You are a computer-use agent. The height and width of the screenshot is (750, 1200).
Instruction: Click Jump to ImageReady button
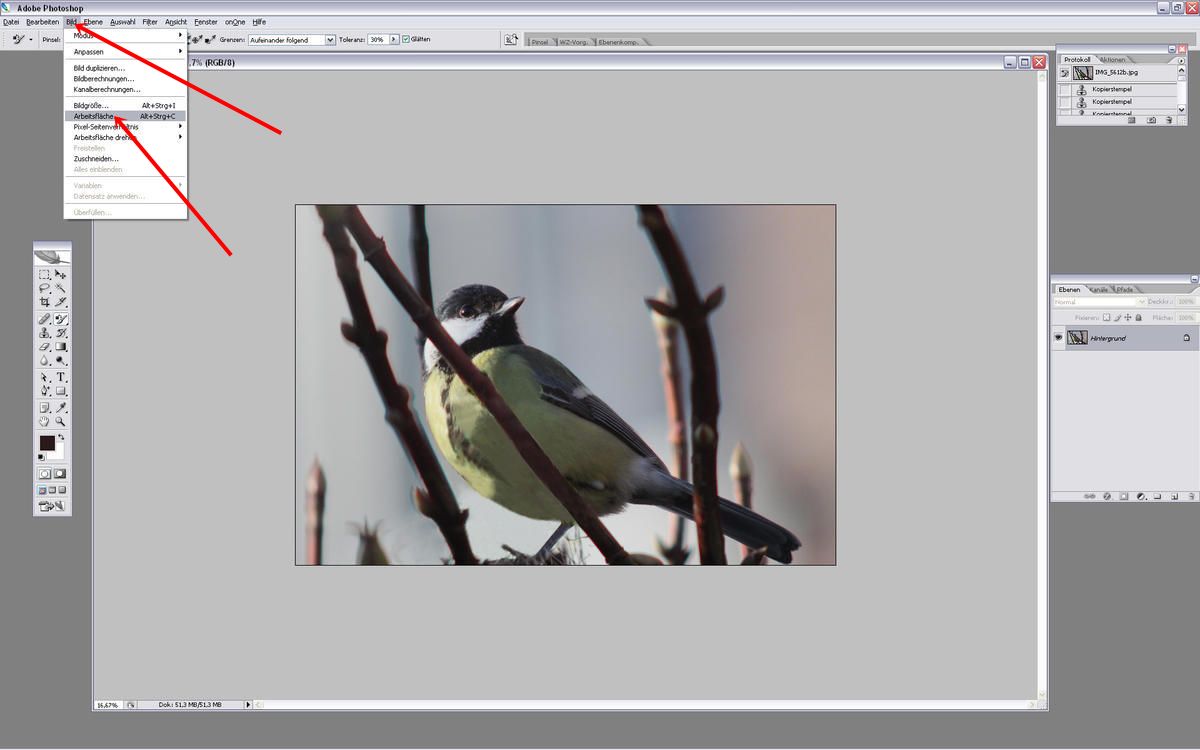point(52,507)
